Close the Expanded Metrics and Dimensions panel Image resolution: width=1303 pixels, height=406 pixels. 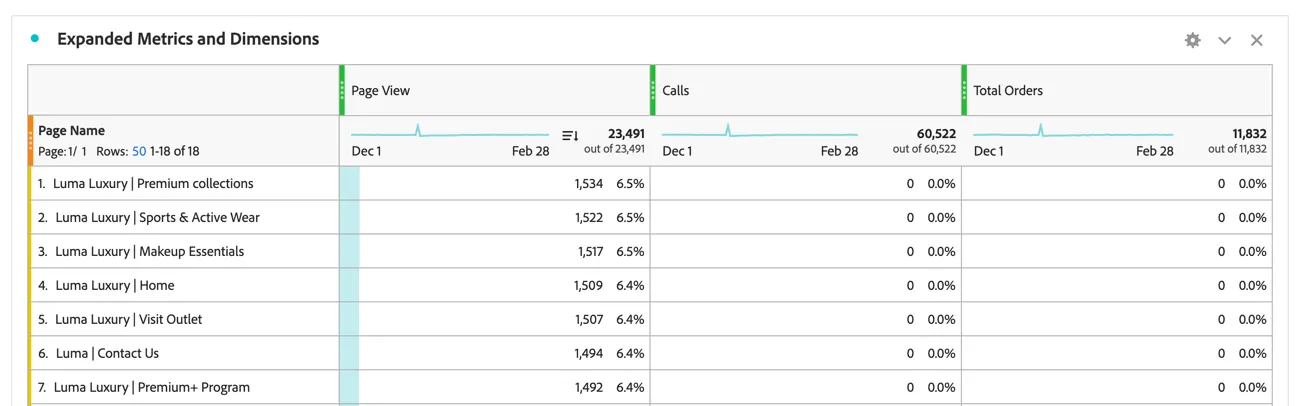point(1257,40)
